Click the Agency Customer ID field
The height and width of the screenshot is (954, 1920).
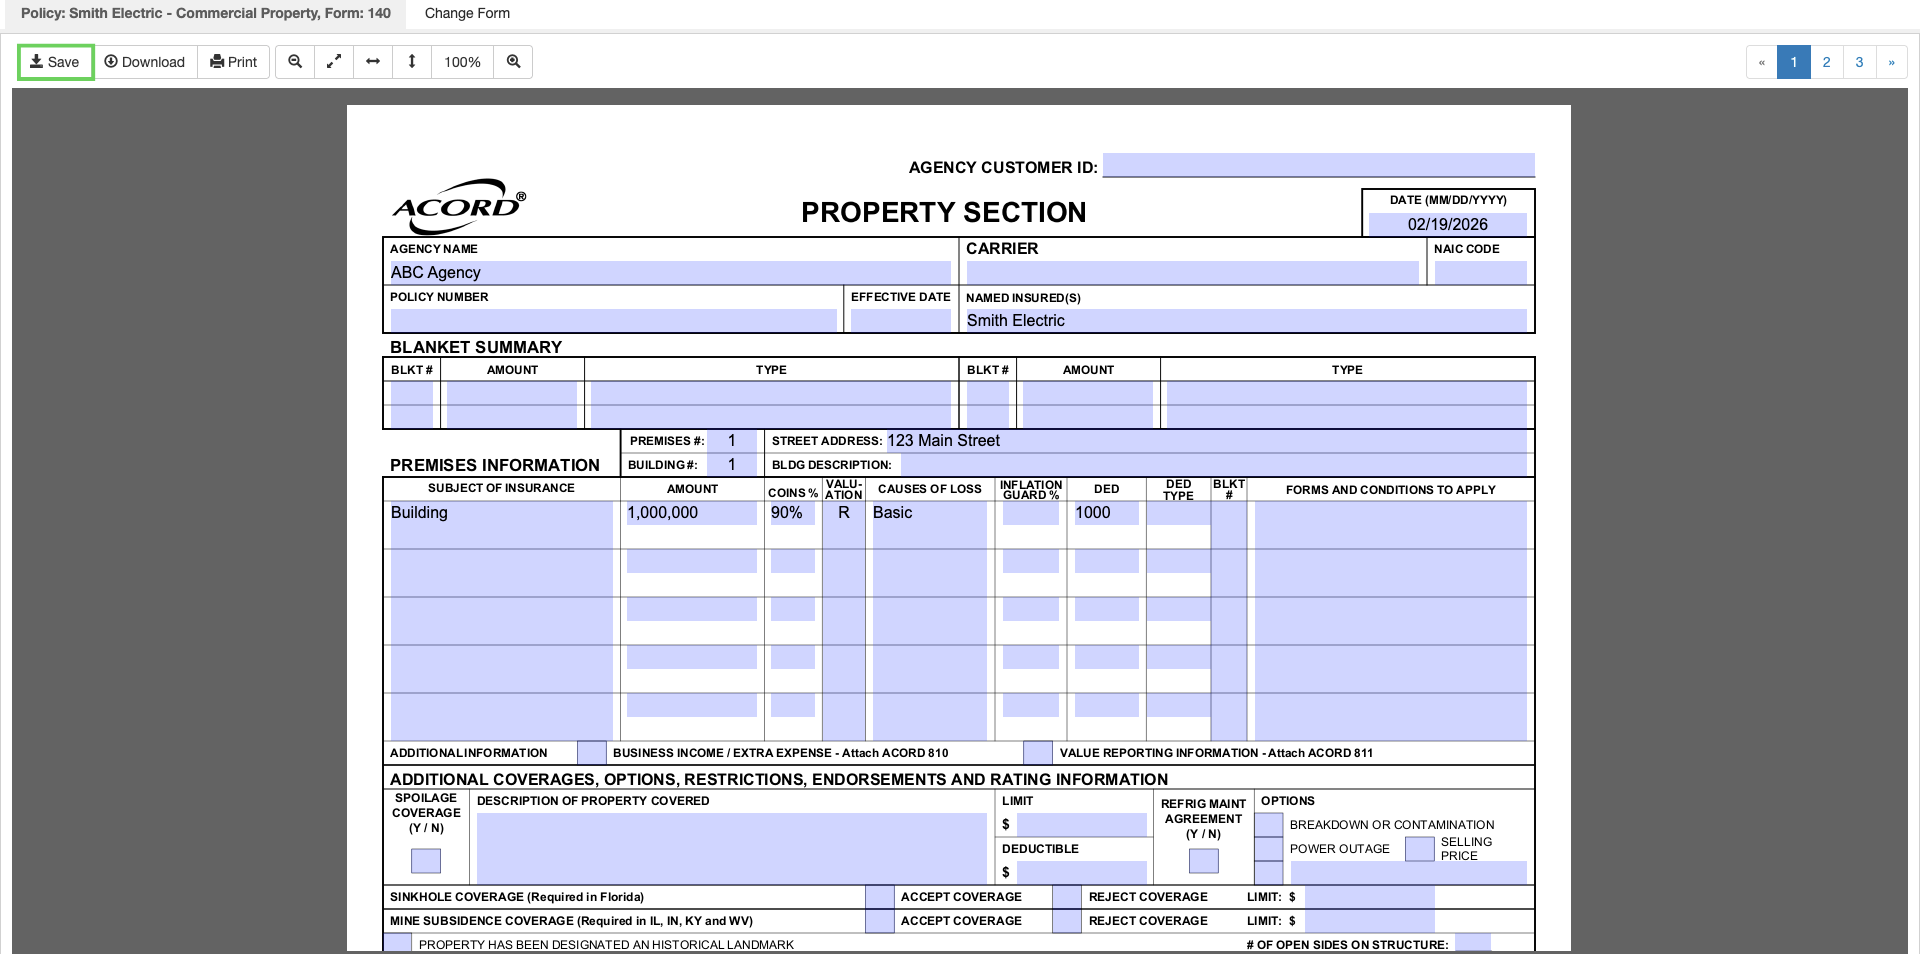(x=1318, y=165)
